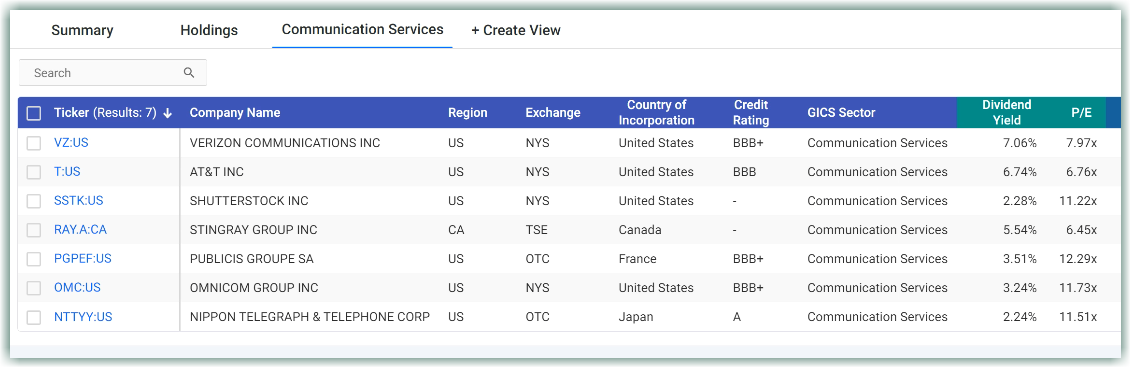
Task: Sort by GICS Sector column header
Action: click(841, 113)
